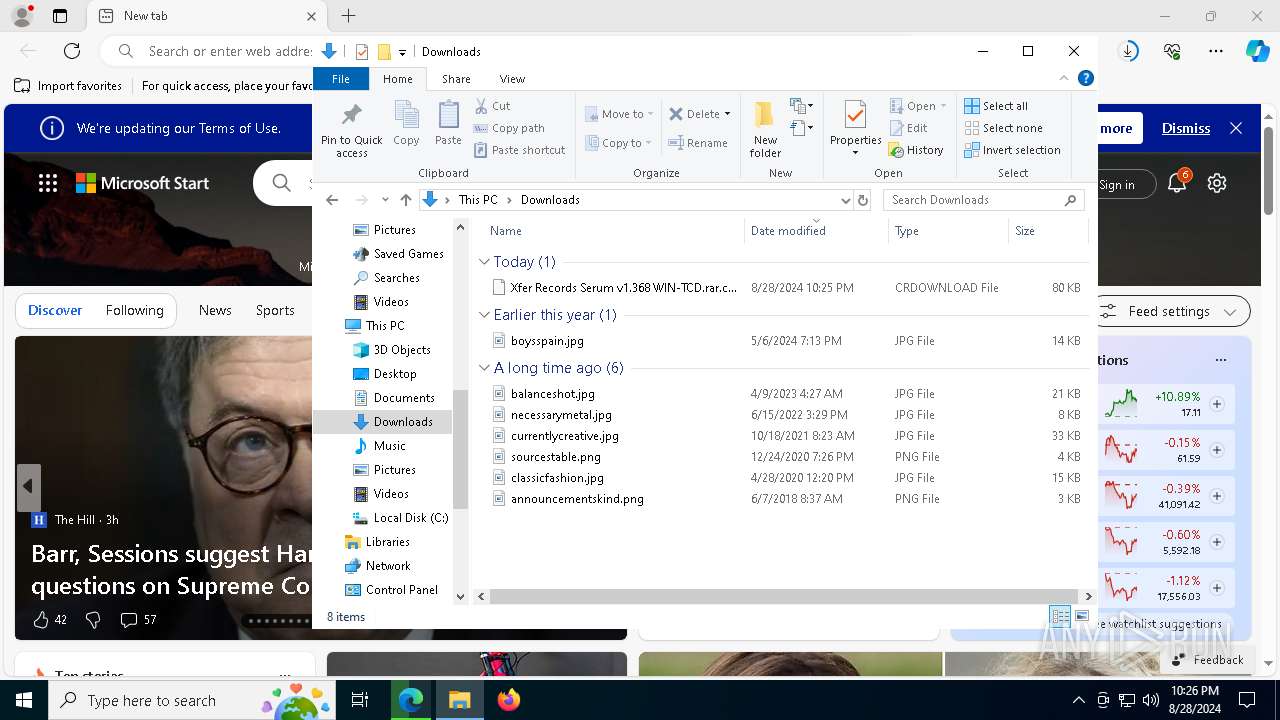Open file History
1280x720 pixels.
(916, 150)
